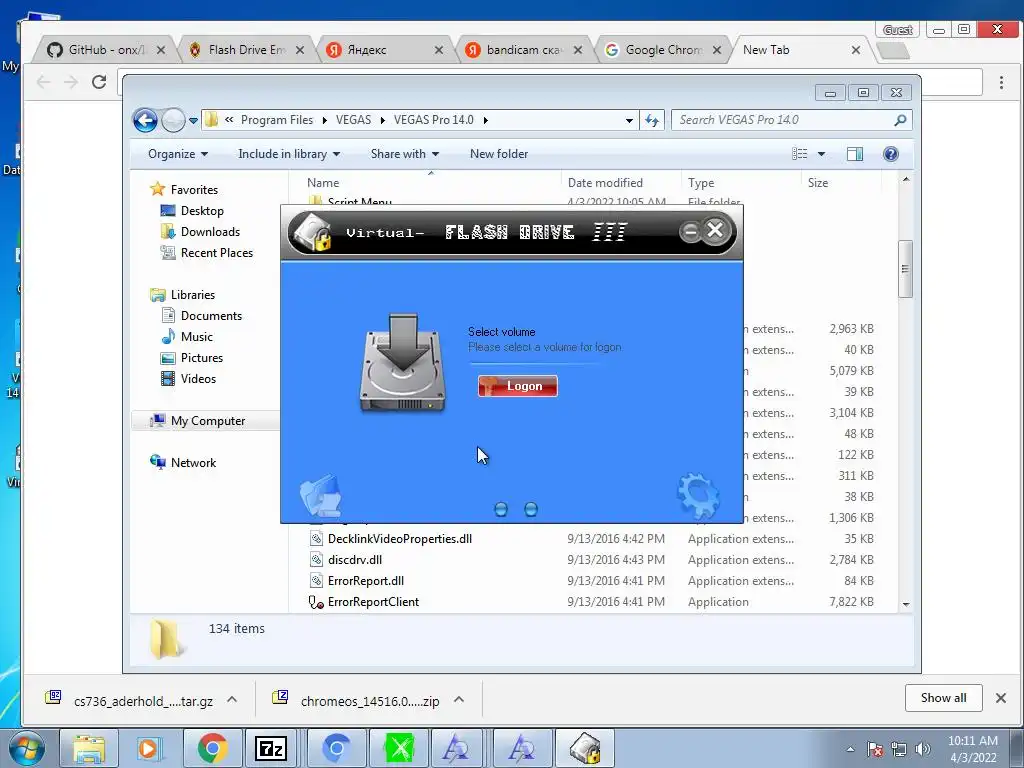Switch to the Google Chrome tab
The width and height of the screenshot is (1024, 768).
[x=663, y=50]
